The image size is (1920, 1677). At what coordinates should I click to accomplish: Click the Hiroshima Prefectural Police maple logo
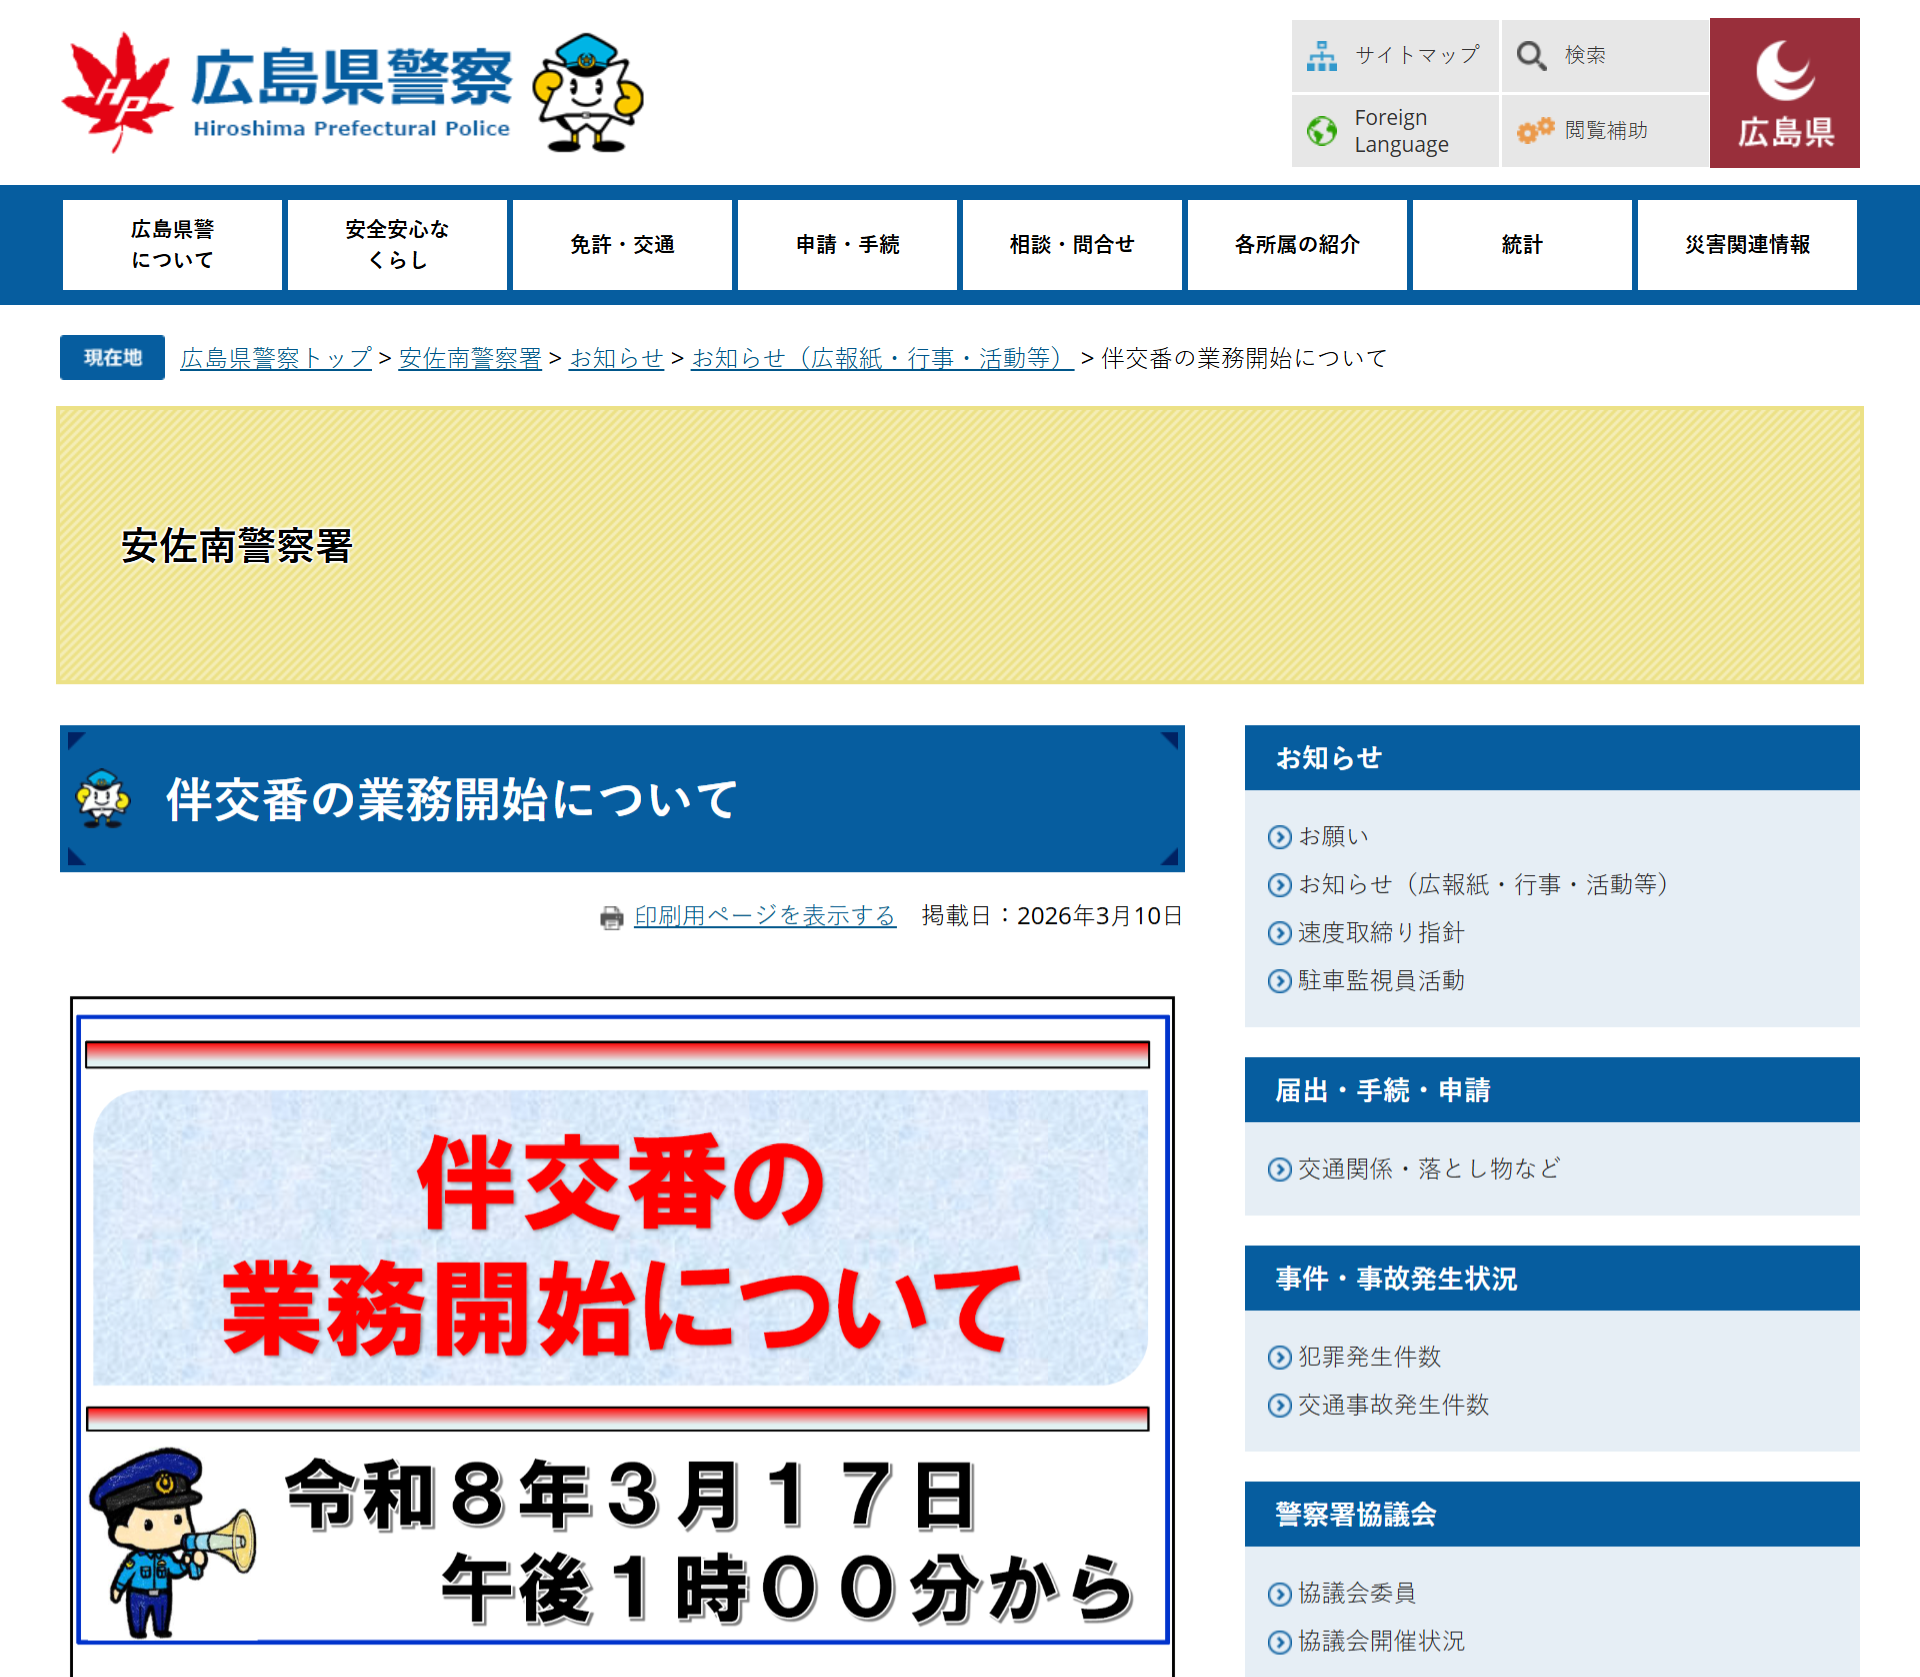[x=117, y=92]
